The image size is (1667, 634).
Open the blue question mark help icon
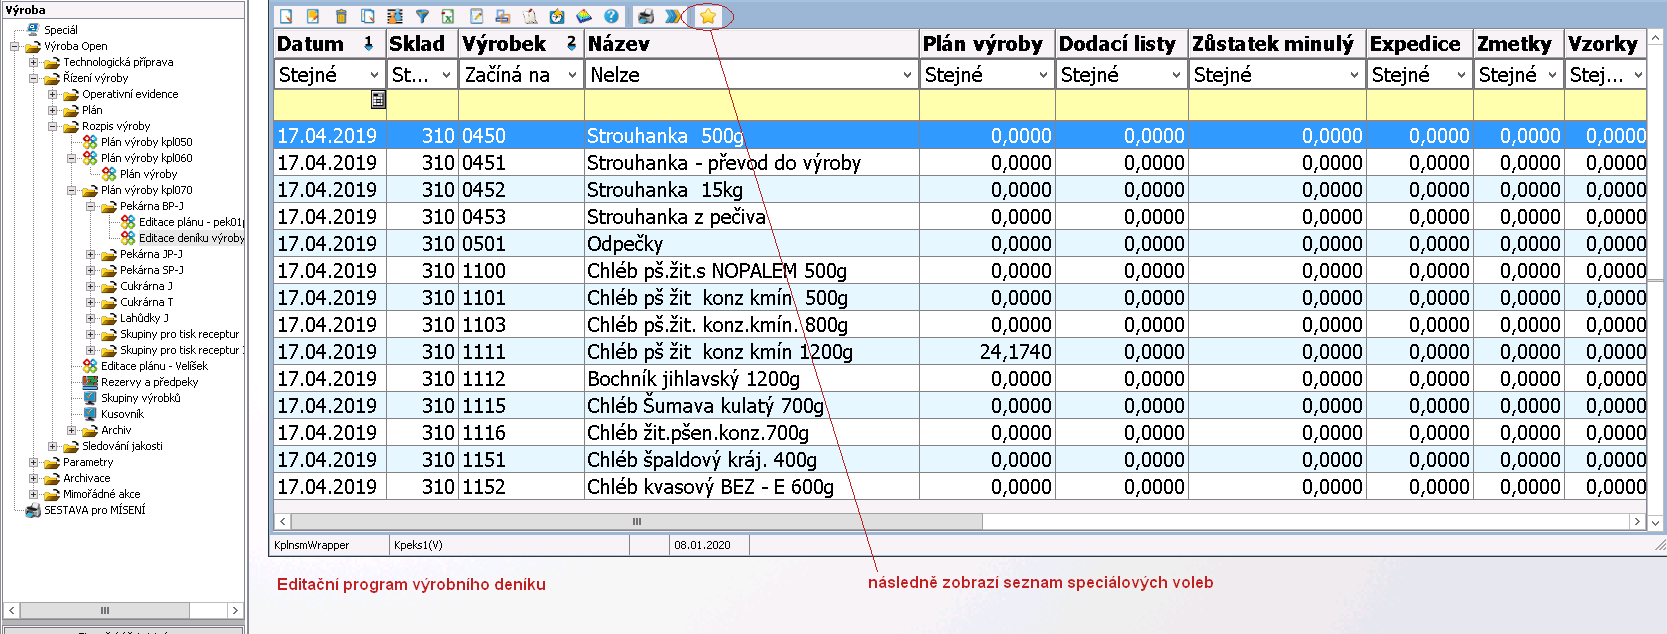[611, 16]
